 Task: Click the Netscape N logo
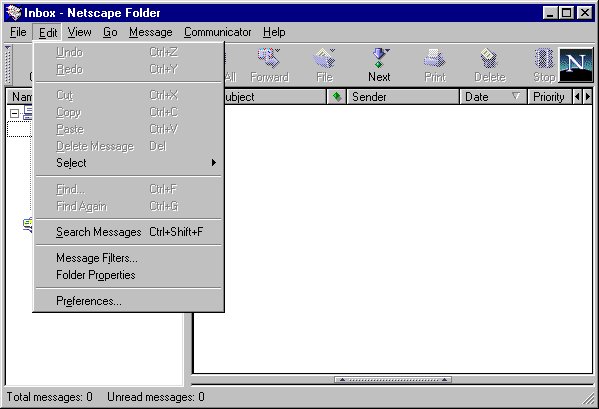click(x=576, y=65)
